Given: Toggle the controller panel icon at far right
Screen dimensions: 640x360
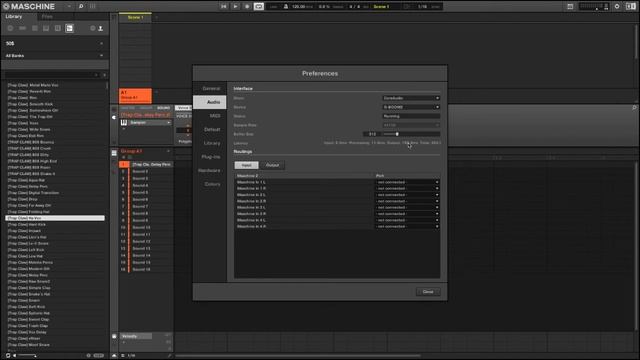Looking at the screenshot, I should coord(631,7).
